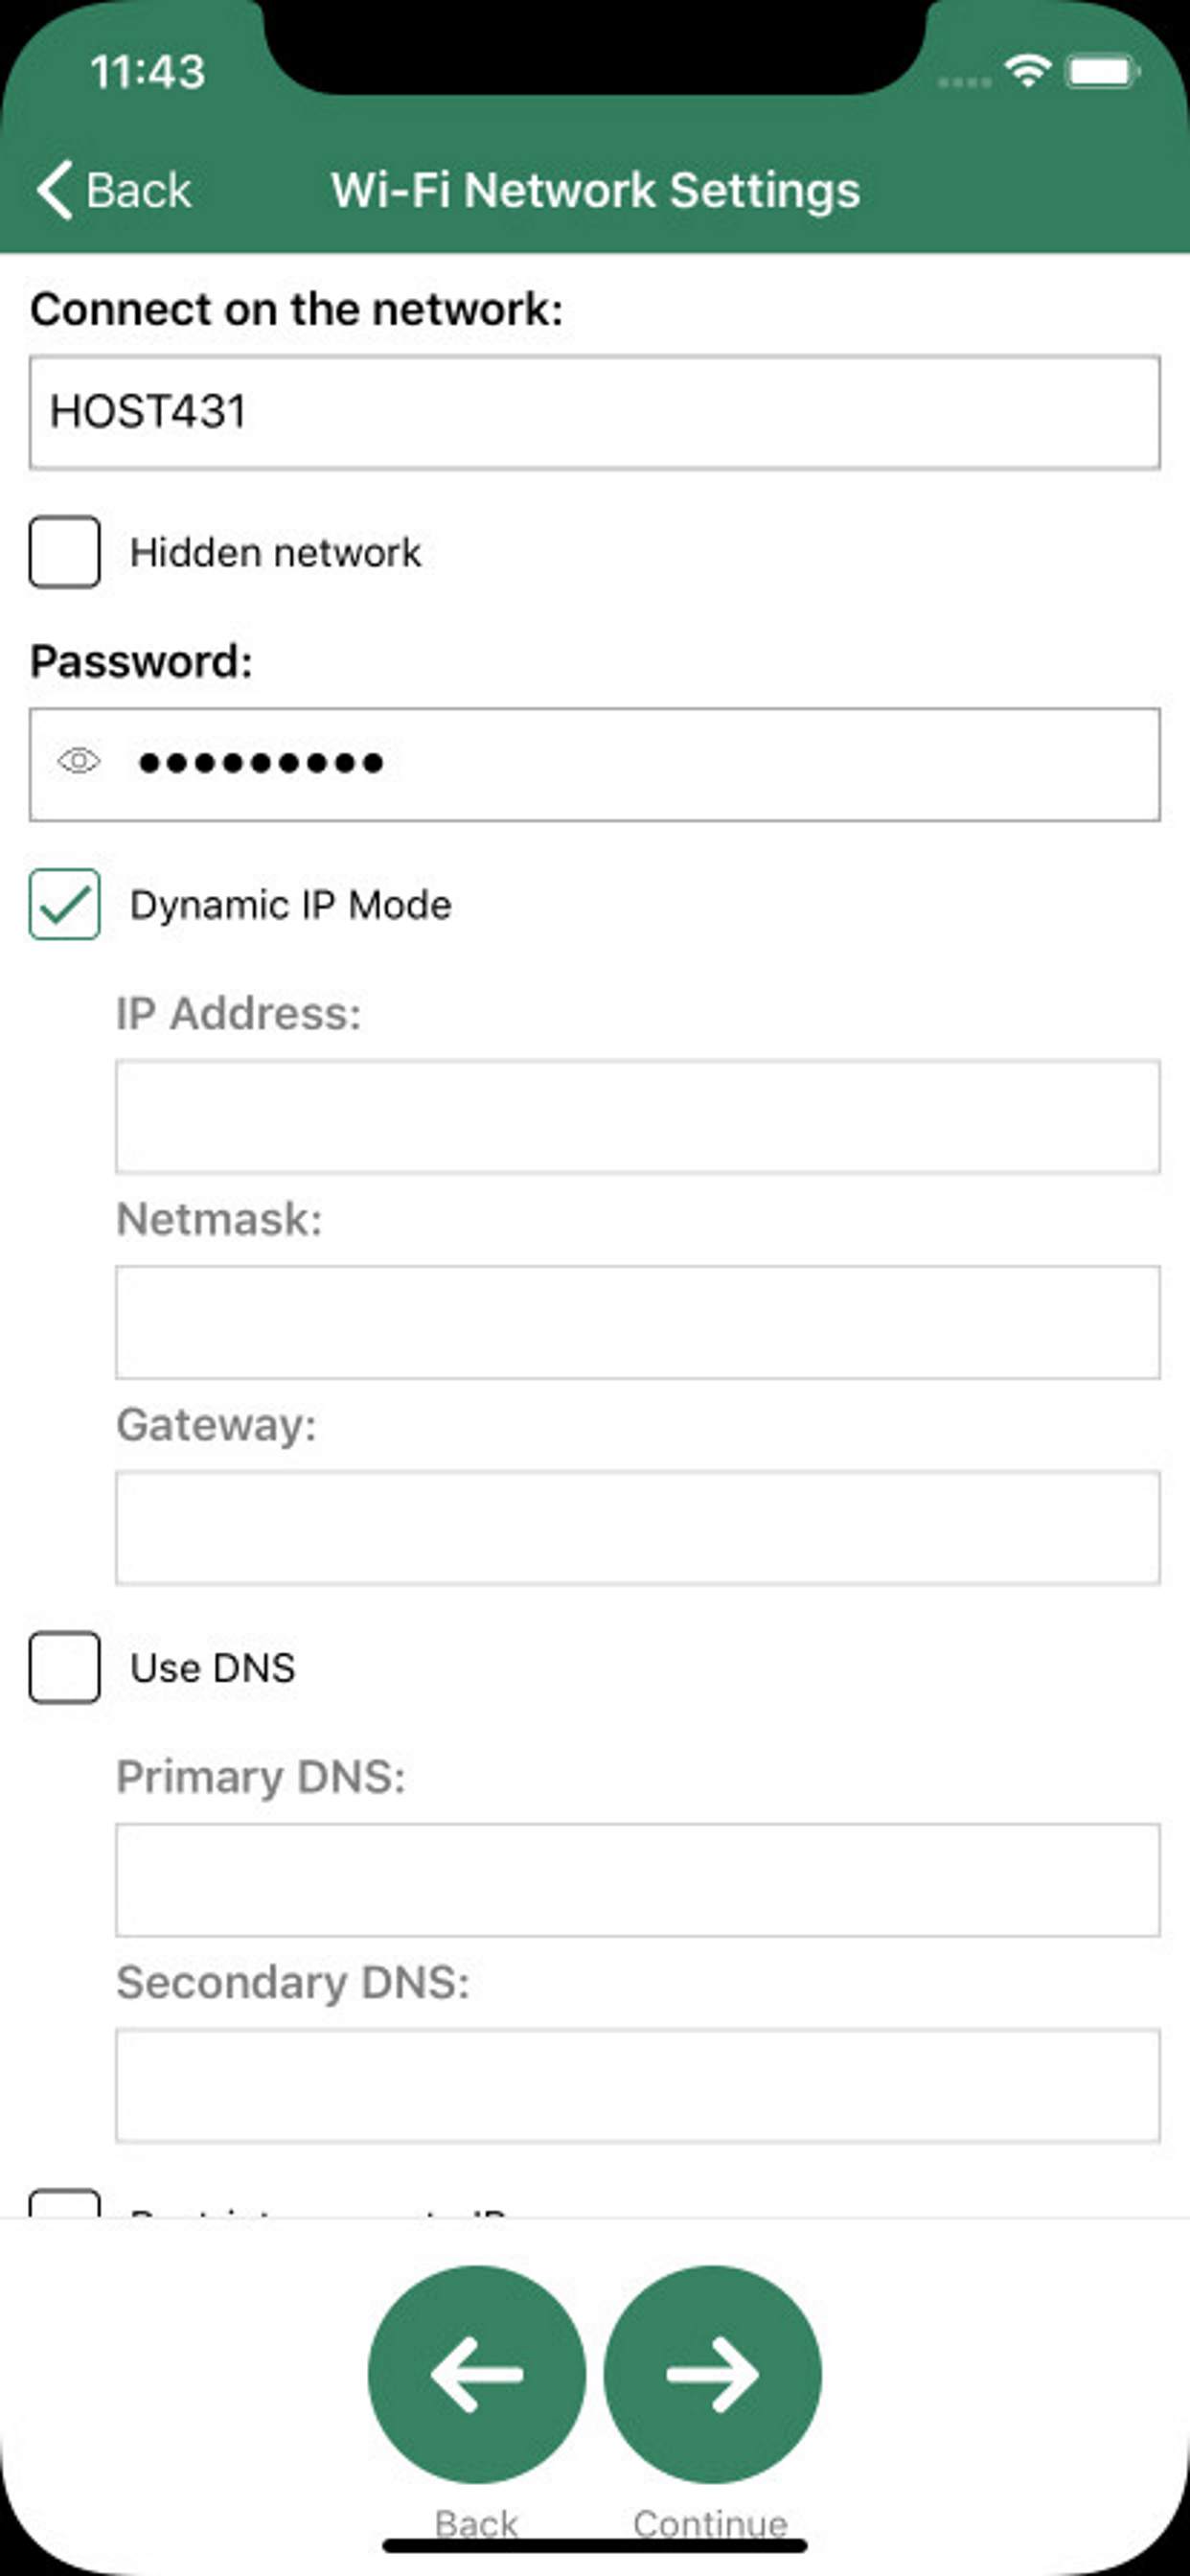Reveal password with the eye icon
This screenshot has width=1190, height=2576.
(79, 762)
